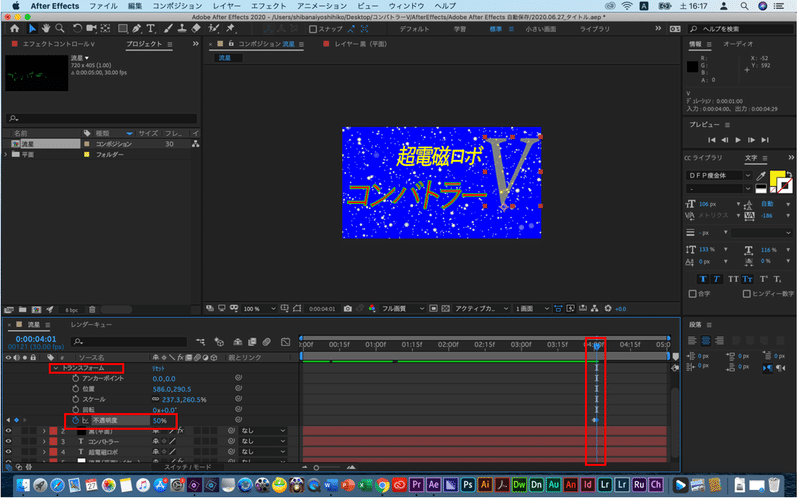Screen dimensions: 800x499
Task: Select the ライブラリ workspace
Action: coord(595,29)
